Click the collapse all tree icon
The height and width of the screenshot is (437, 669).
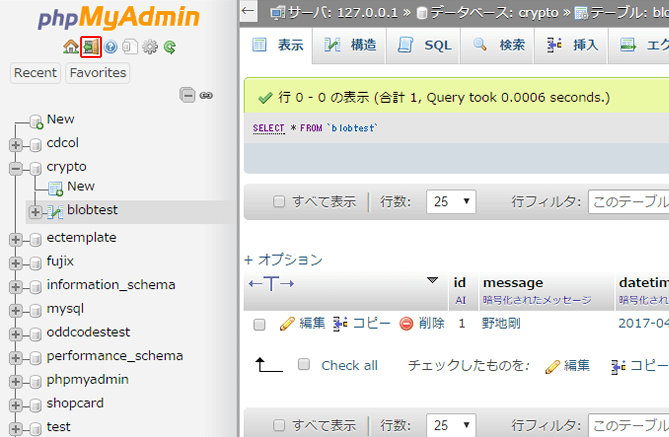187,95
